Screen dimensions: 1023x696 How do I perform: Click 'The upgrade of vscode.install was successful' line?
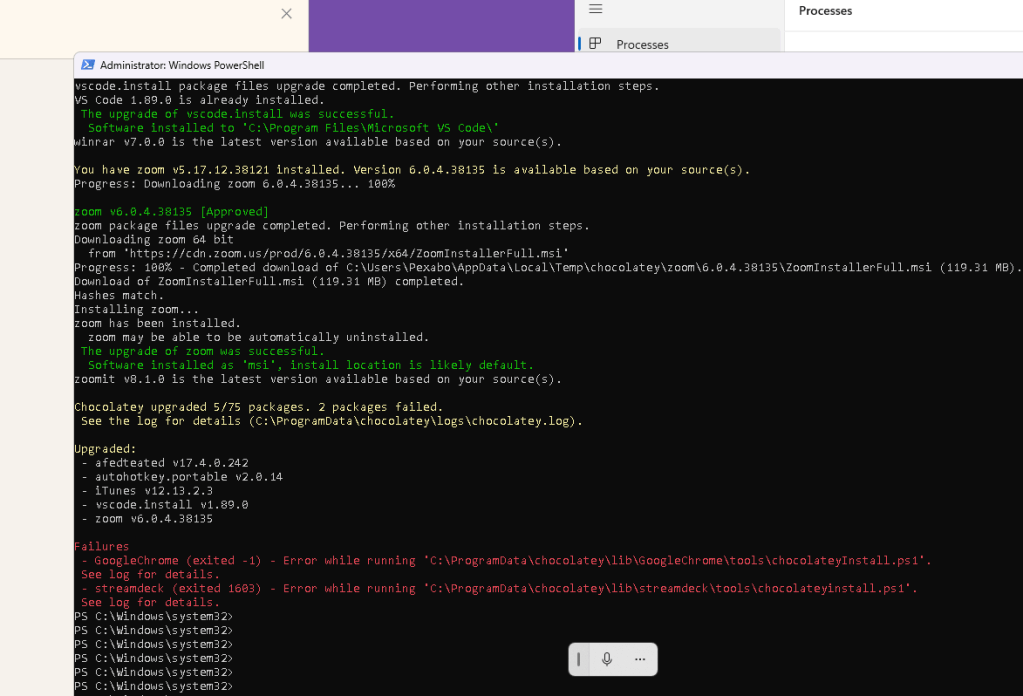pos(237,113)
